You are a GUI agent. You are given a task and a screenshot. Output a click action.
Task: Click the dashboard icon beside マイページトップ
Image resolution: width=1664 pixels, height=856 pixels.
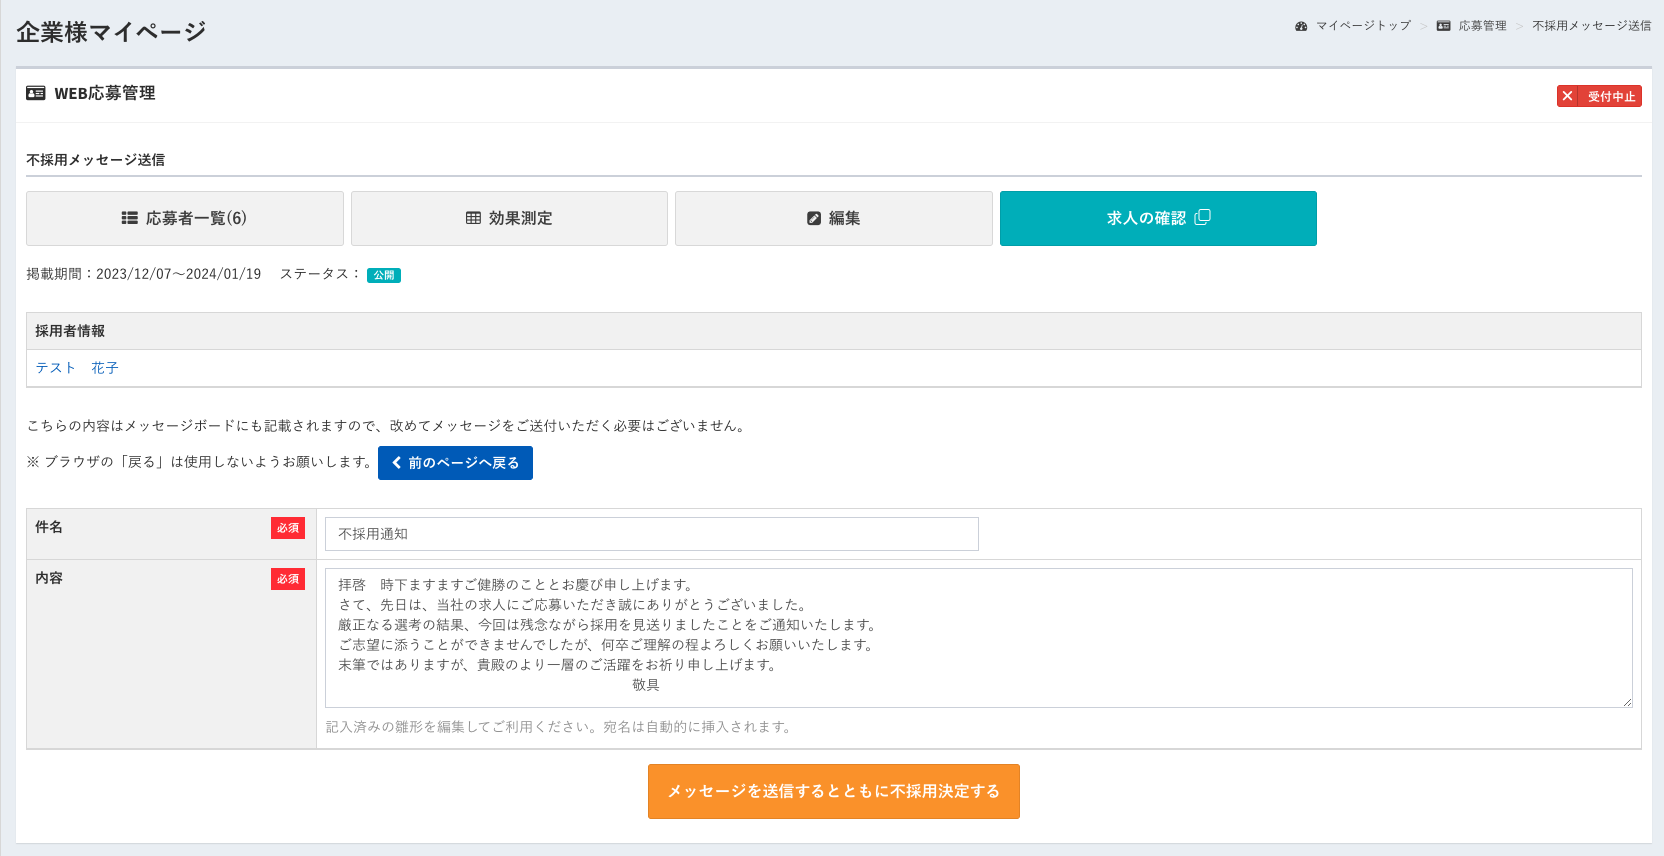click(x=1301, y=26)
